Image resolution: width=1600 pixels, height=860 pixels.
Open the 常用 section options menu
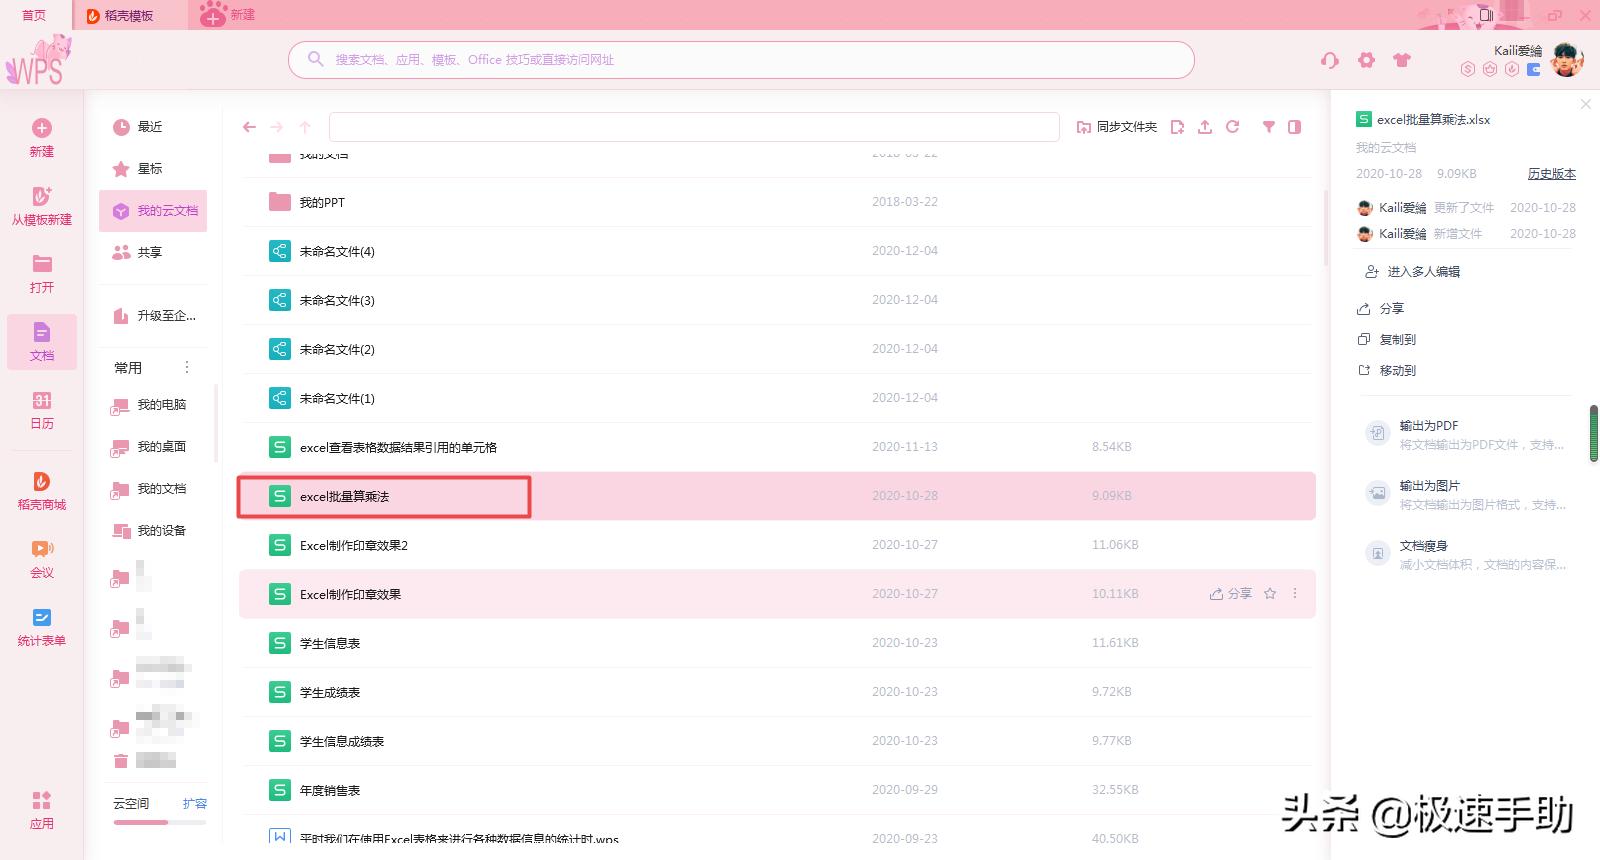pyautogui.click(x=186, y=367)
